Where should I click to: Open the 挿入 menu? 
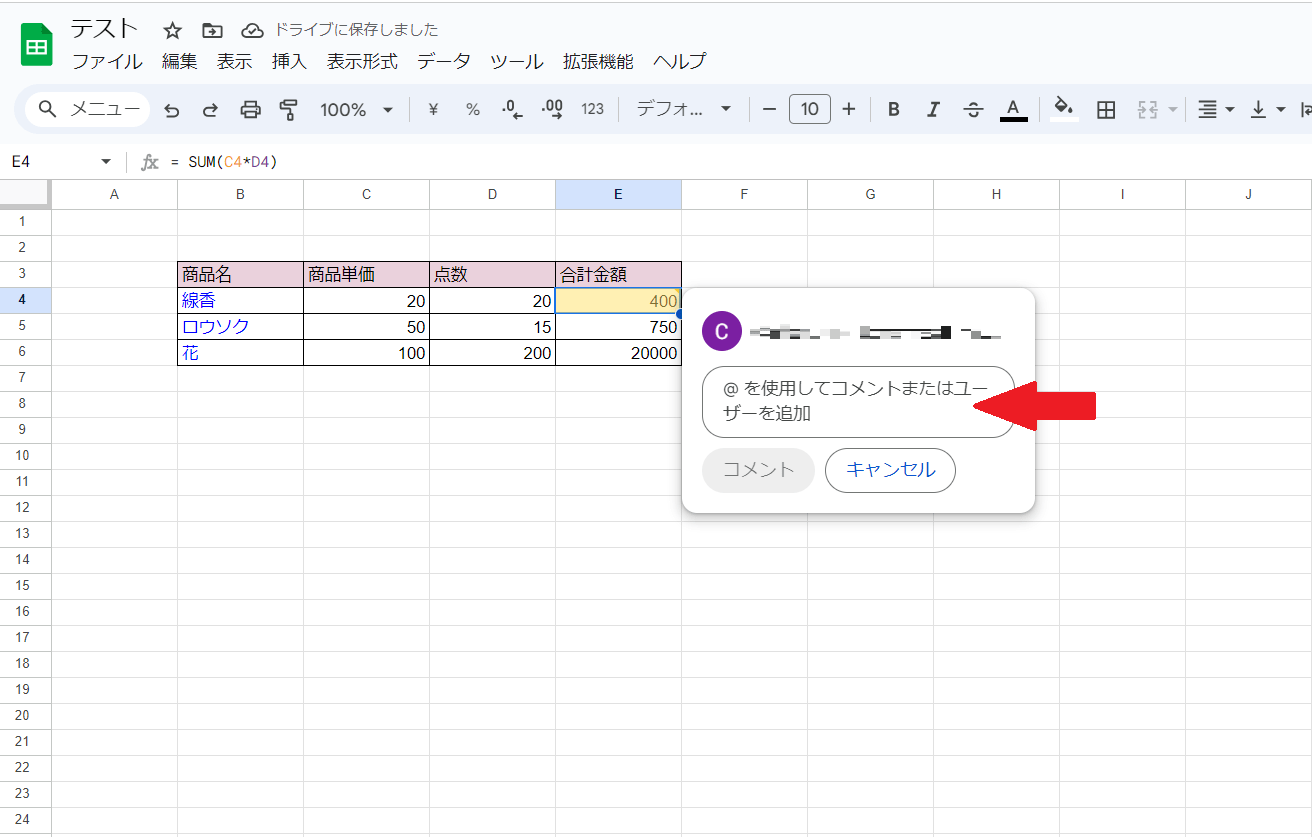tap(289, 62)
